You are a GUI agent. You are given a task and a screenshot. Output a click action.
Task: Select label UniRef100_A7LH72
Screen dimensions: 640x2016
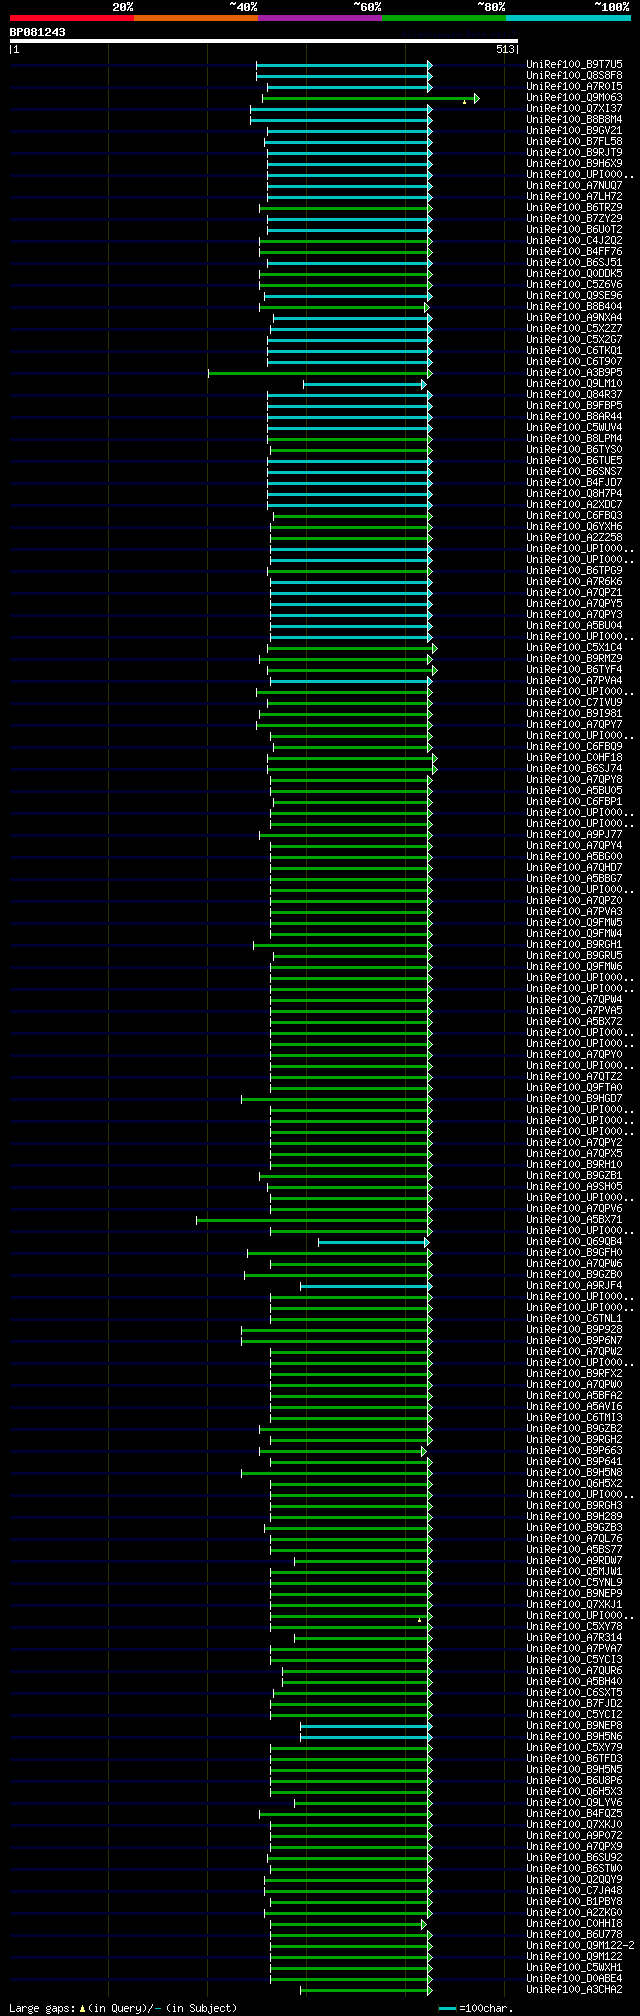[x=574, y=196]
